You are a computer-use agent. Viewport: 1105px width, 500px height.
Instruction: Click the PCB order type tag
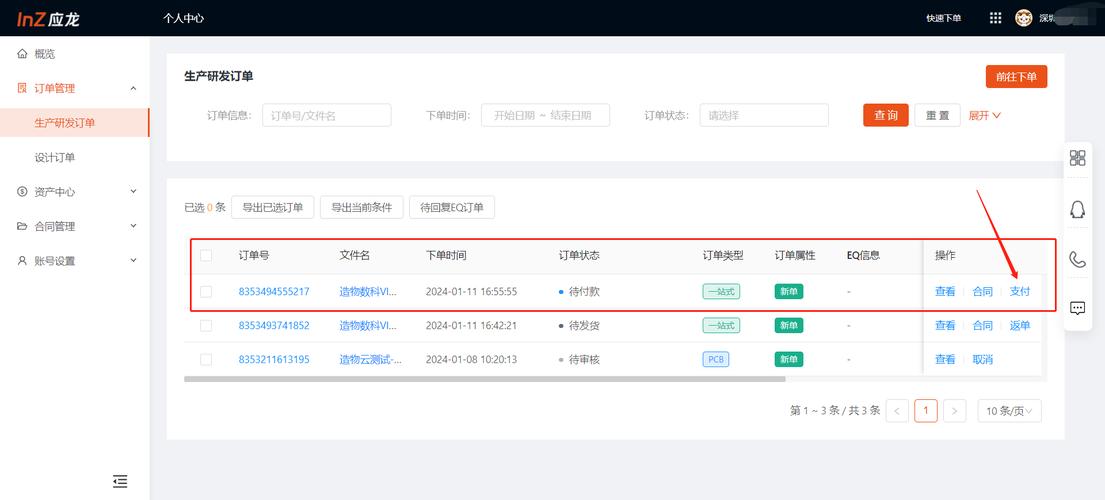(715, 359)
